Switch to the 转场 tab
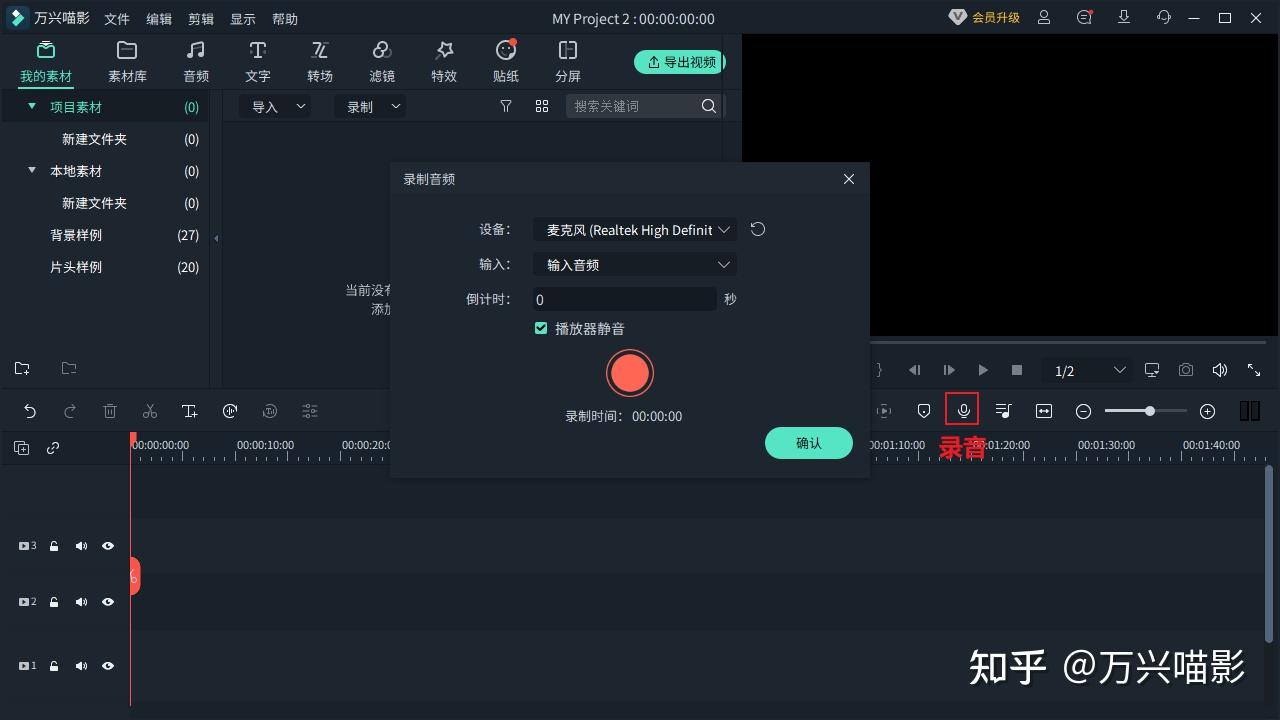Image resolution: width=1280 pixels, height=720 pixels. 320,62
